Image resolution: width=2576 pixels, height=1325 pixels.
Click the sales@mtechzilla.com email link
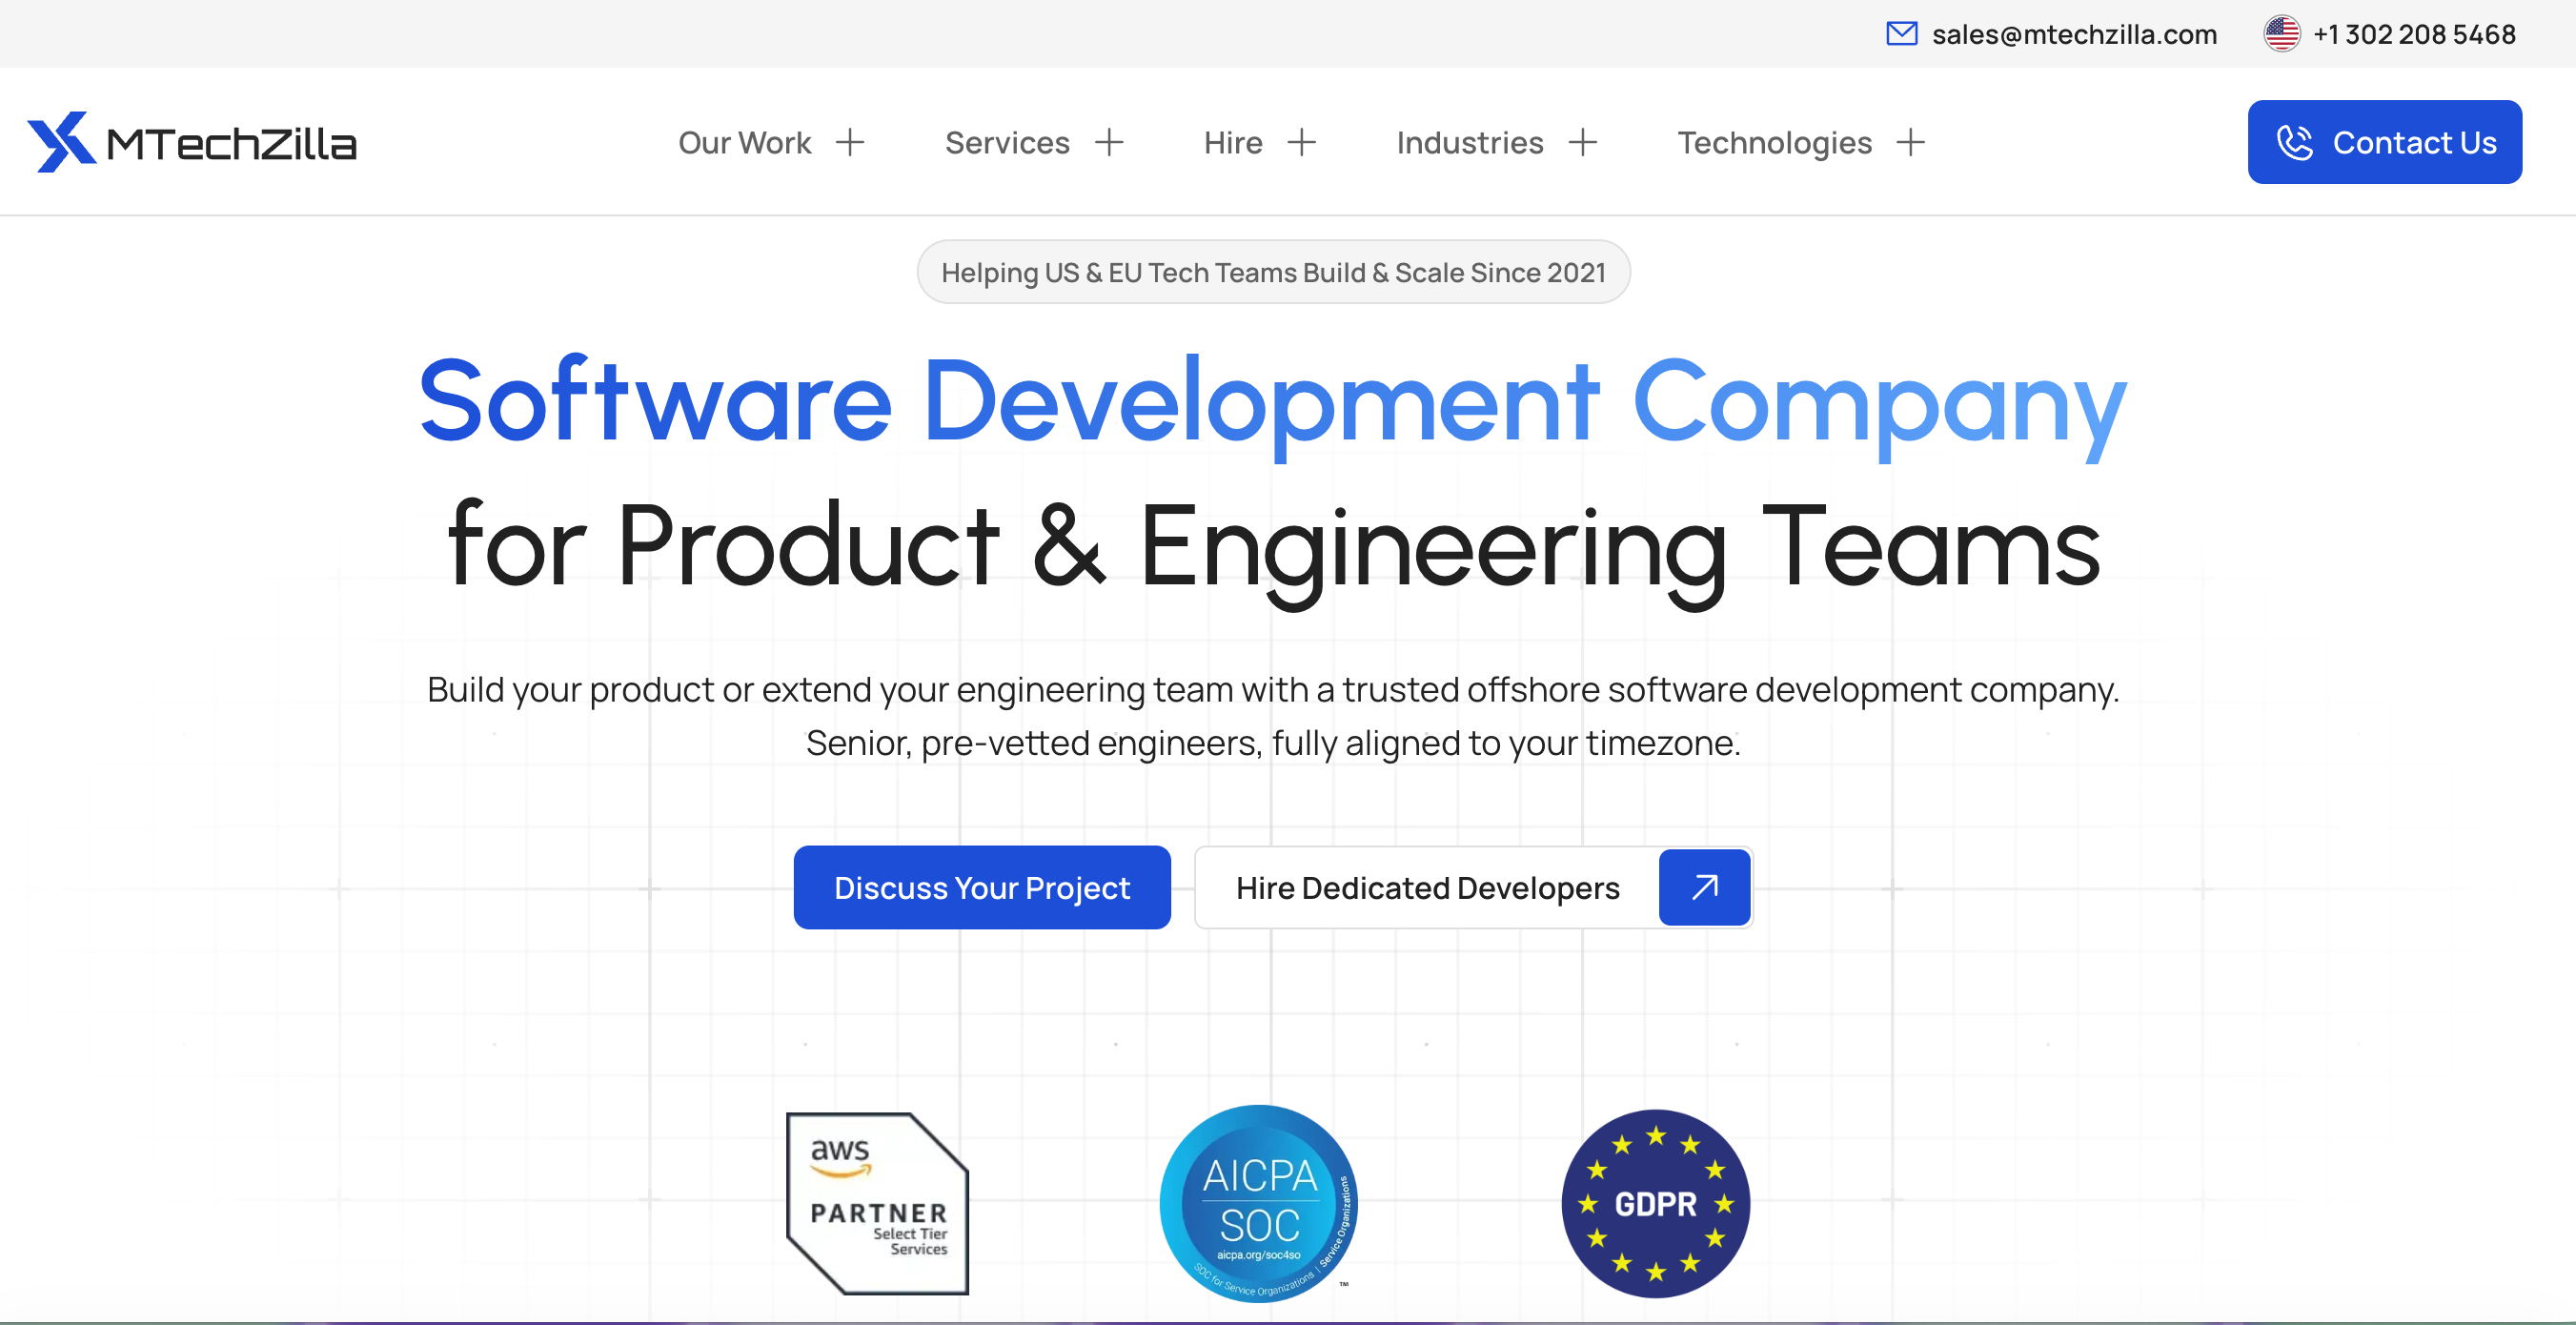pos(2074,34)
